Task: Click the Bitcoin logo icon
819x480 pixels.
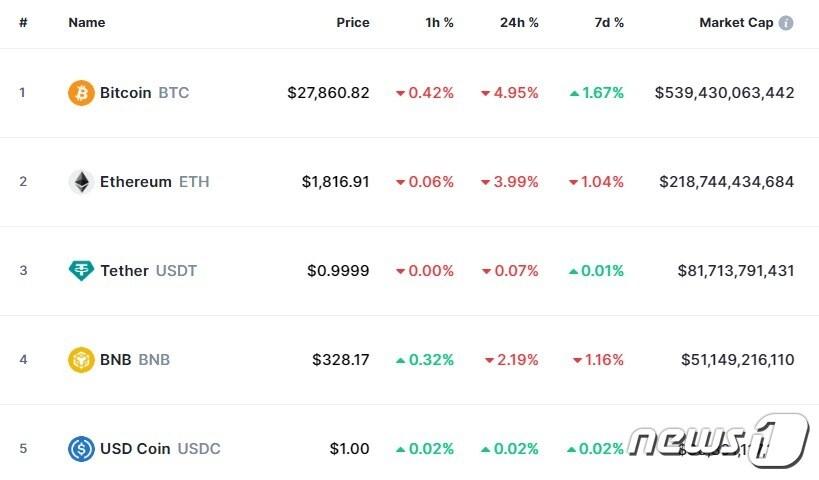Action: [x=81, y=93]
